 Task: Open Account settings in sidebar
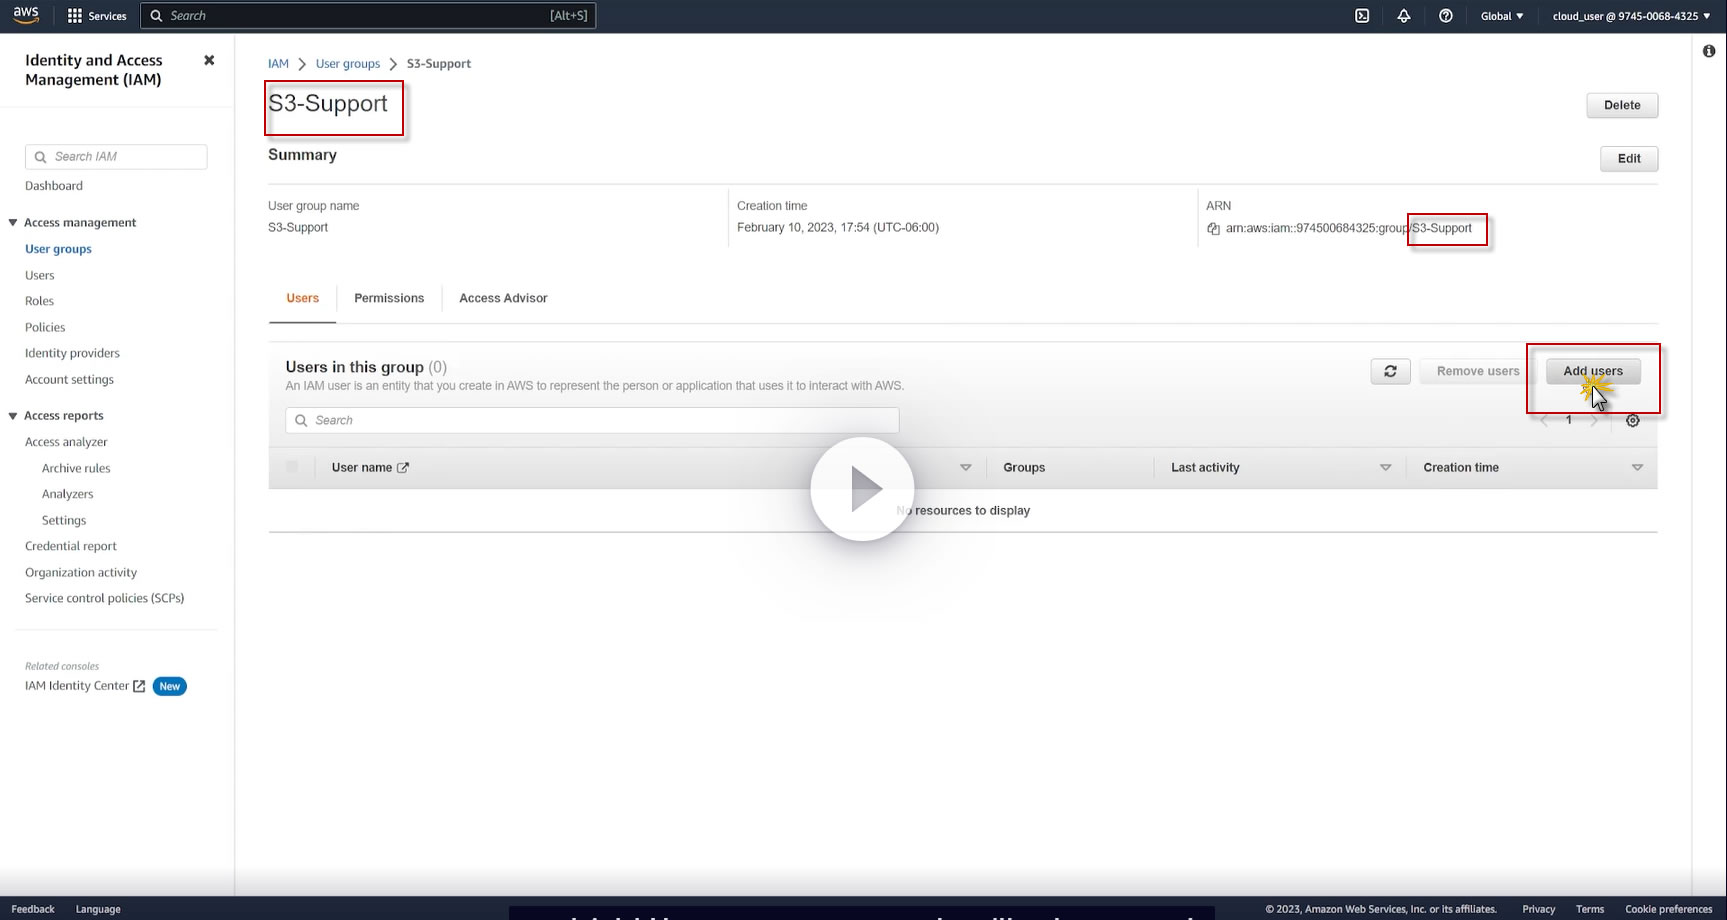[69, 379]
